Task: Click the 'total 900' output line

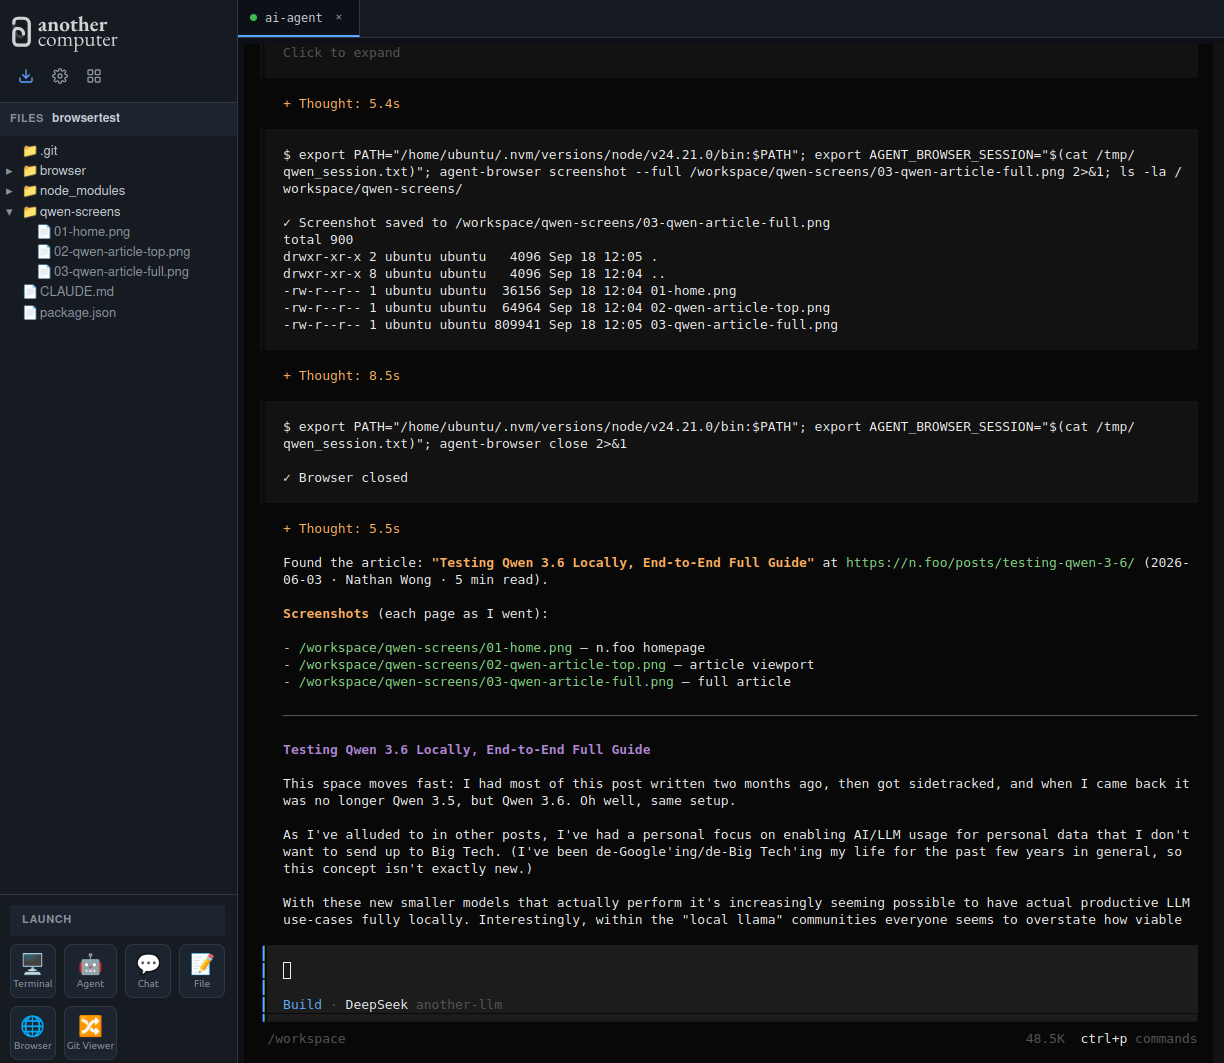Action: tap(318, 240)
